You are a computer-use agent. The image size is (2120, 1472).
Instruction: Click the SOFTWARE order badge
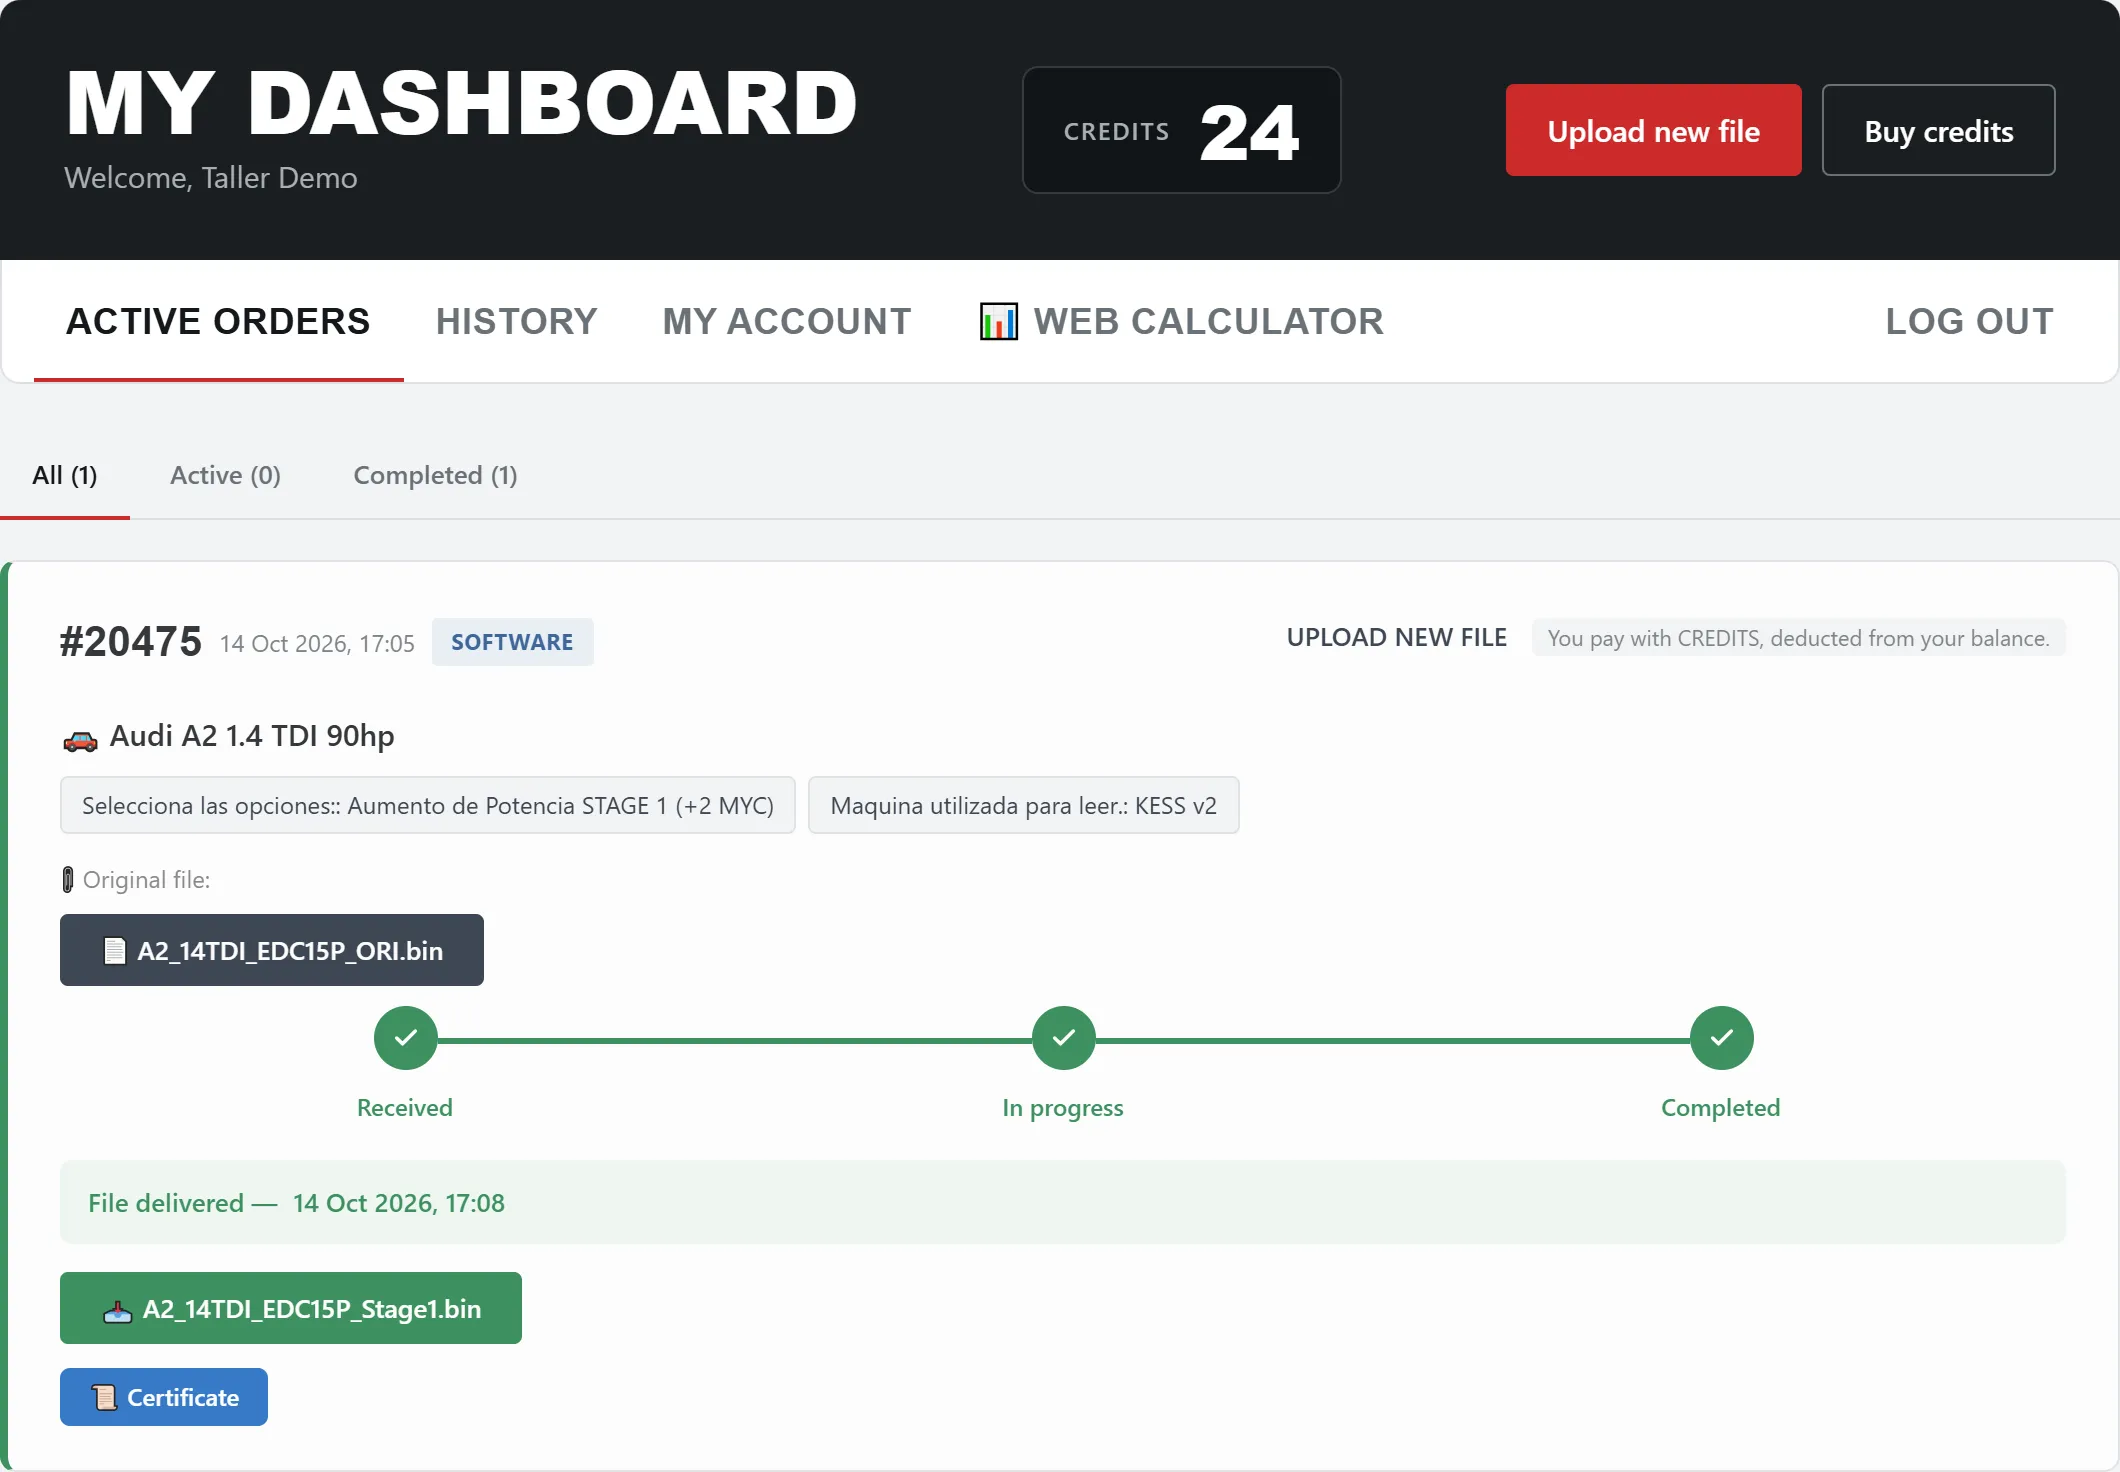[512, 642]
